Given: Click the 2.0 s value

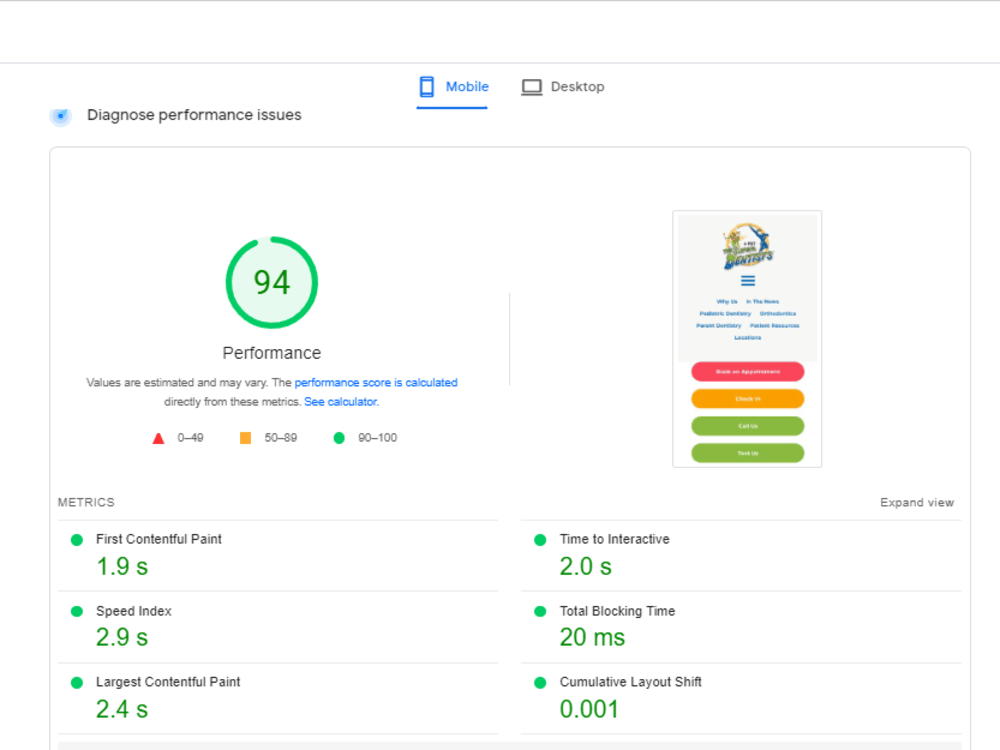Looking at the screenshot, I should (585, 566).
